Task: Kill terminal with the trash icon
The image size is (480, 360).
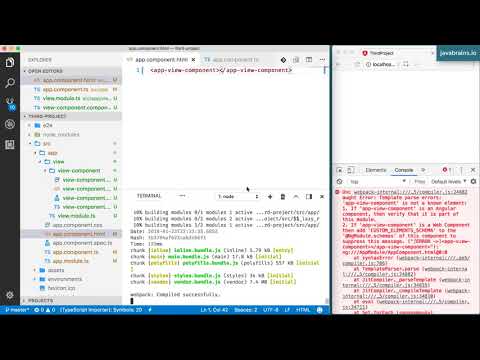Action: pyautogui.click(x=283, y=197)
